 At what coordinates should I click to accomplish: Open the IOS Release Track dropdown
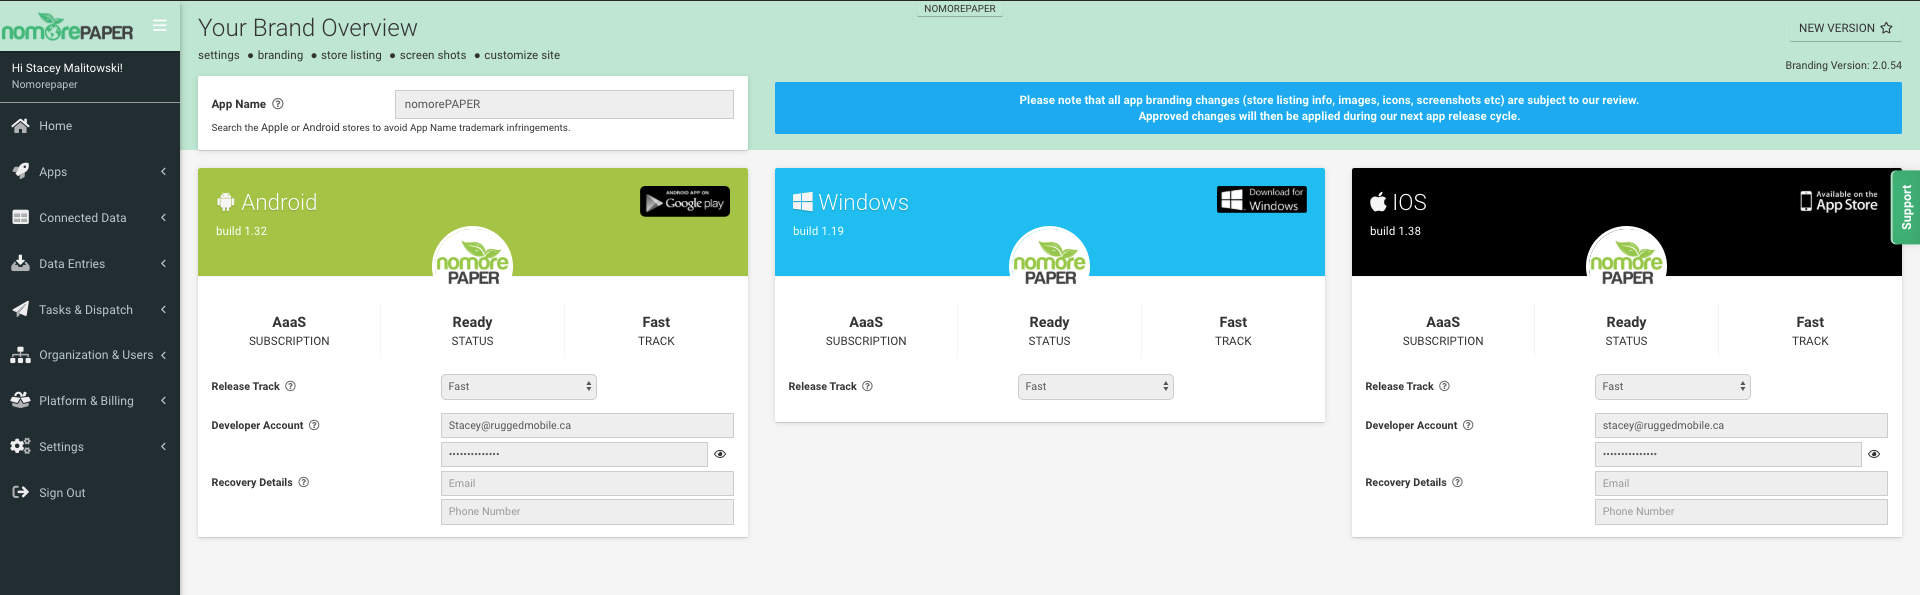point(1673,387)
